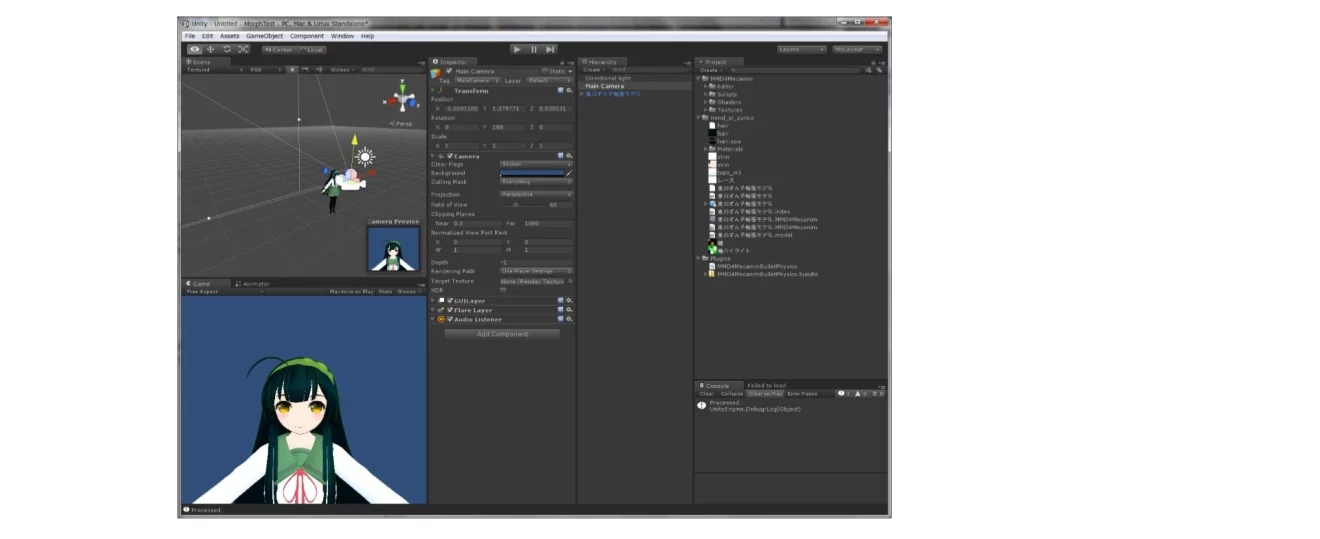Screen dimensions: 1320x539
Task: Click the orientation gizmo in Scene view
Action: (x=402, y=98)
